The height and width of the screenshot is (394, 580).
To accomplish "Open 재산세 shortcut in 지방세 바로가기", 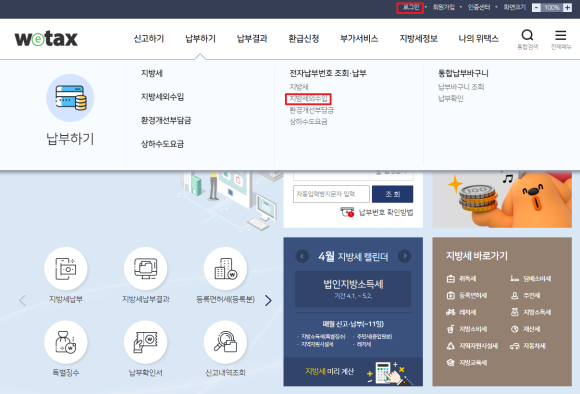I will click(526, 329).
